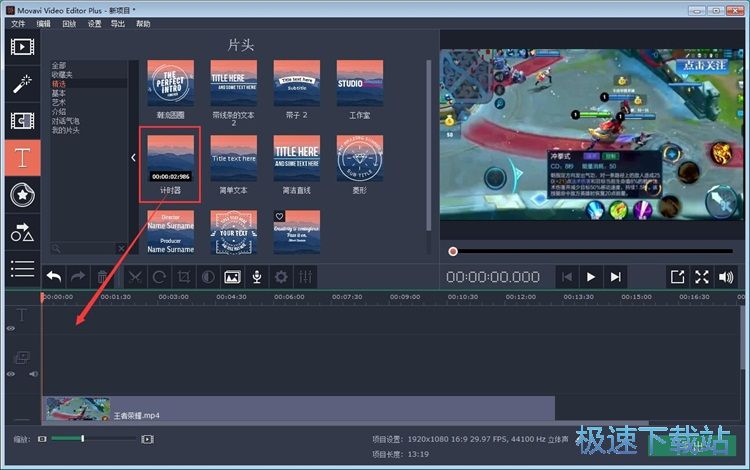Open the 文件 menu
Image resolution: width=750 pixels, height=470 pixels.
pos(18,23)
